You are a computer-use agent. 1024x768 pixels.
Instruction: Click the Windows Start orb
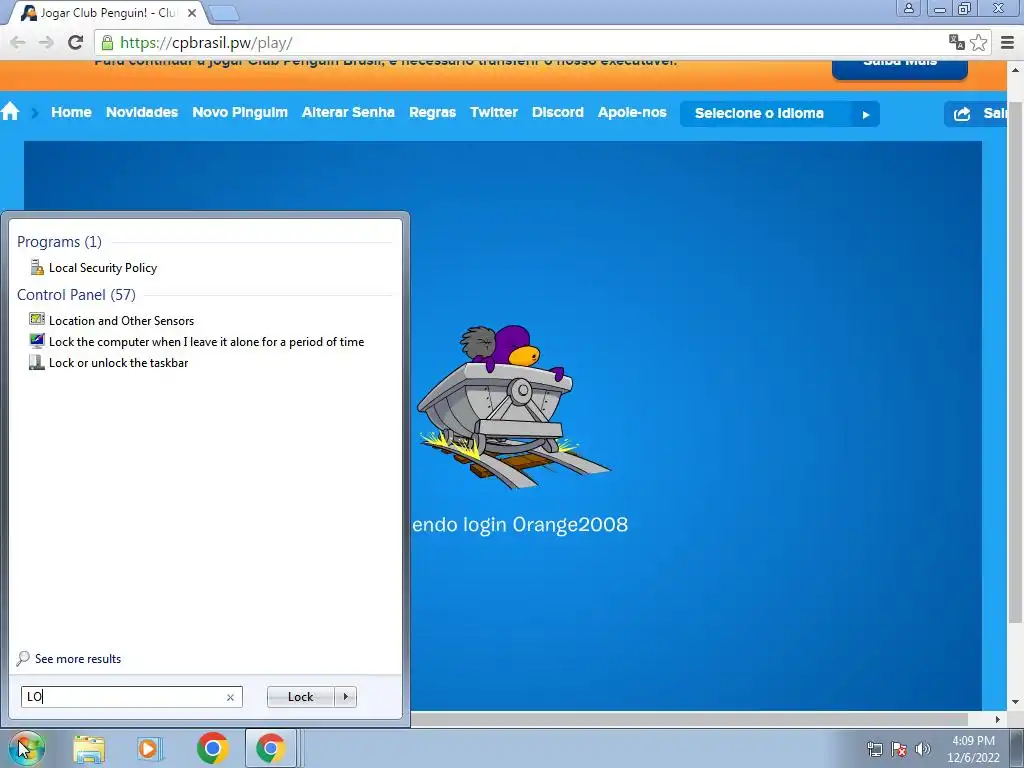pyautogui.click(x=26, y=748)
